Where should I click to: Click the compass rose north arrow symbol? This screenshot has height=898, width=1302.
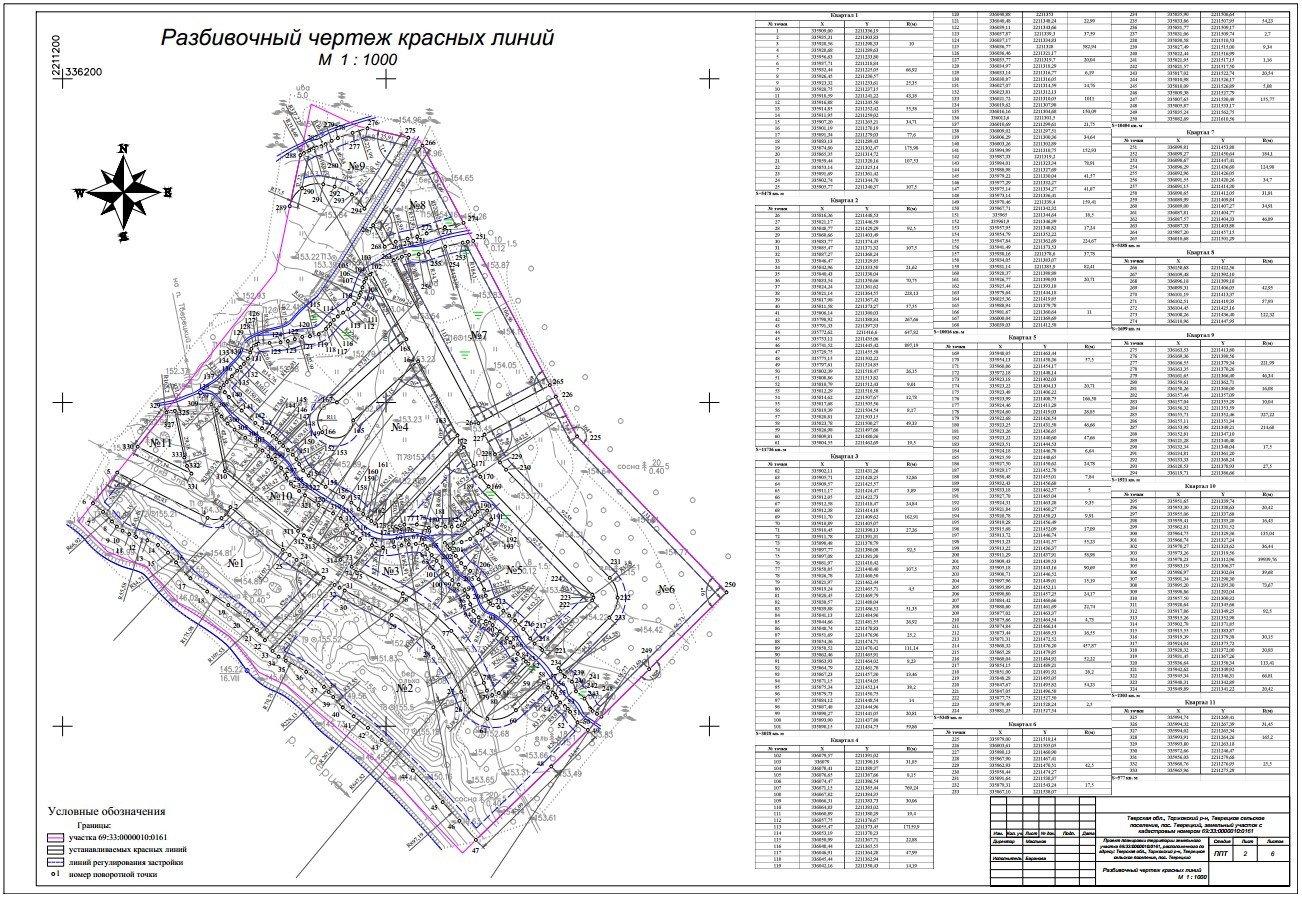122,190
